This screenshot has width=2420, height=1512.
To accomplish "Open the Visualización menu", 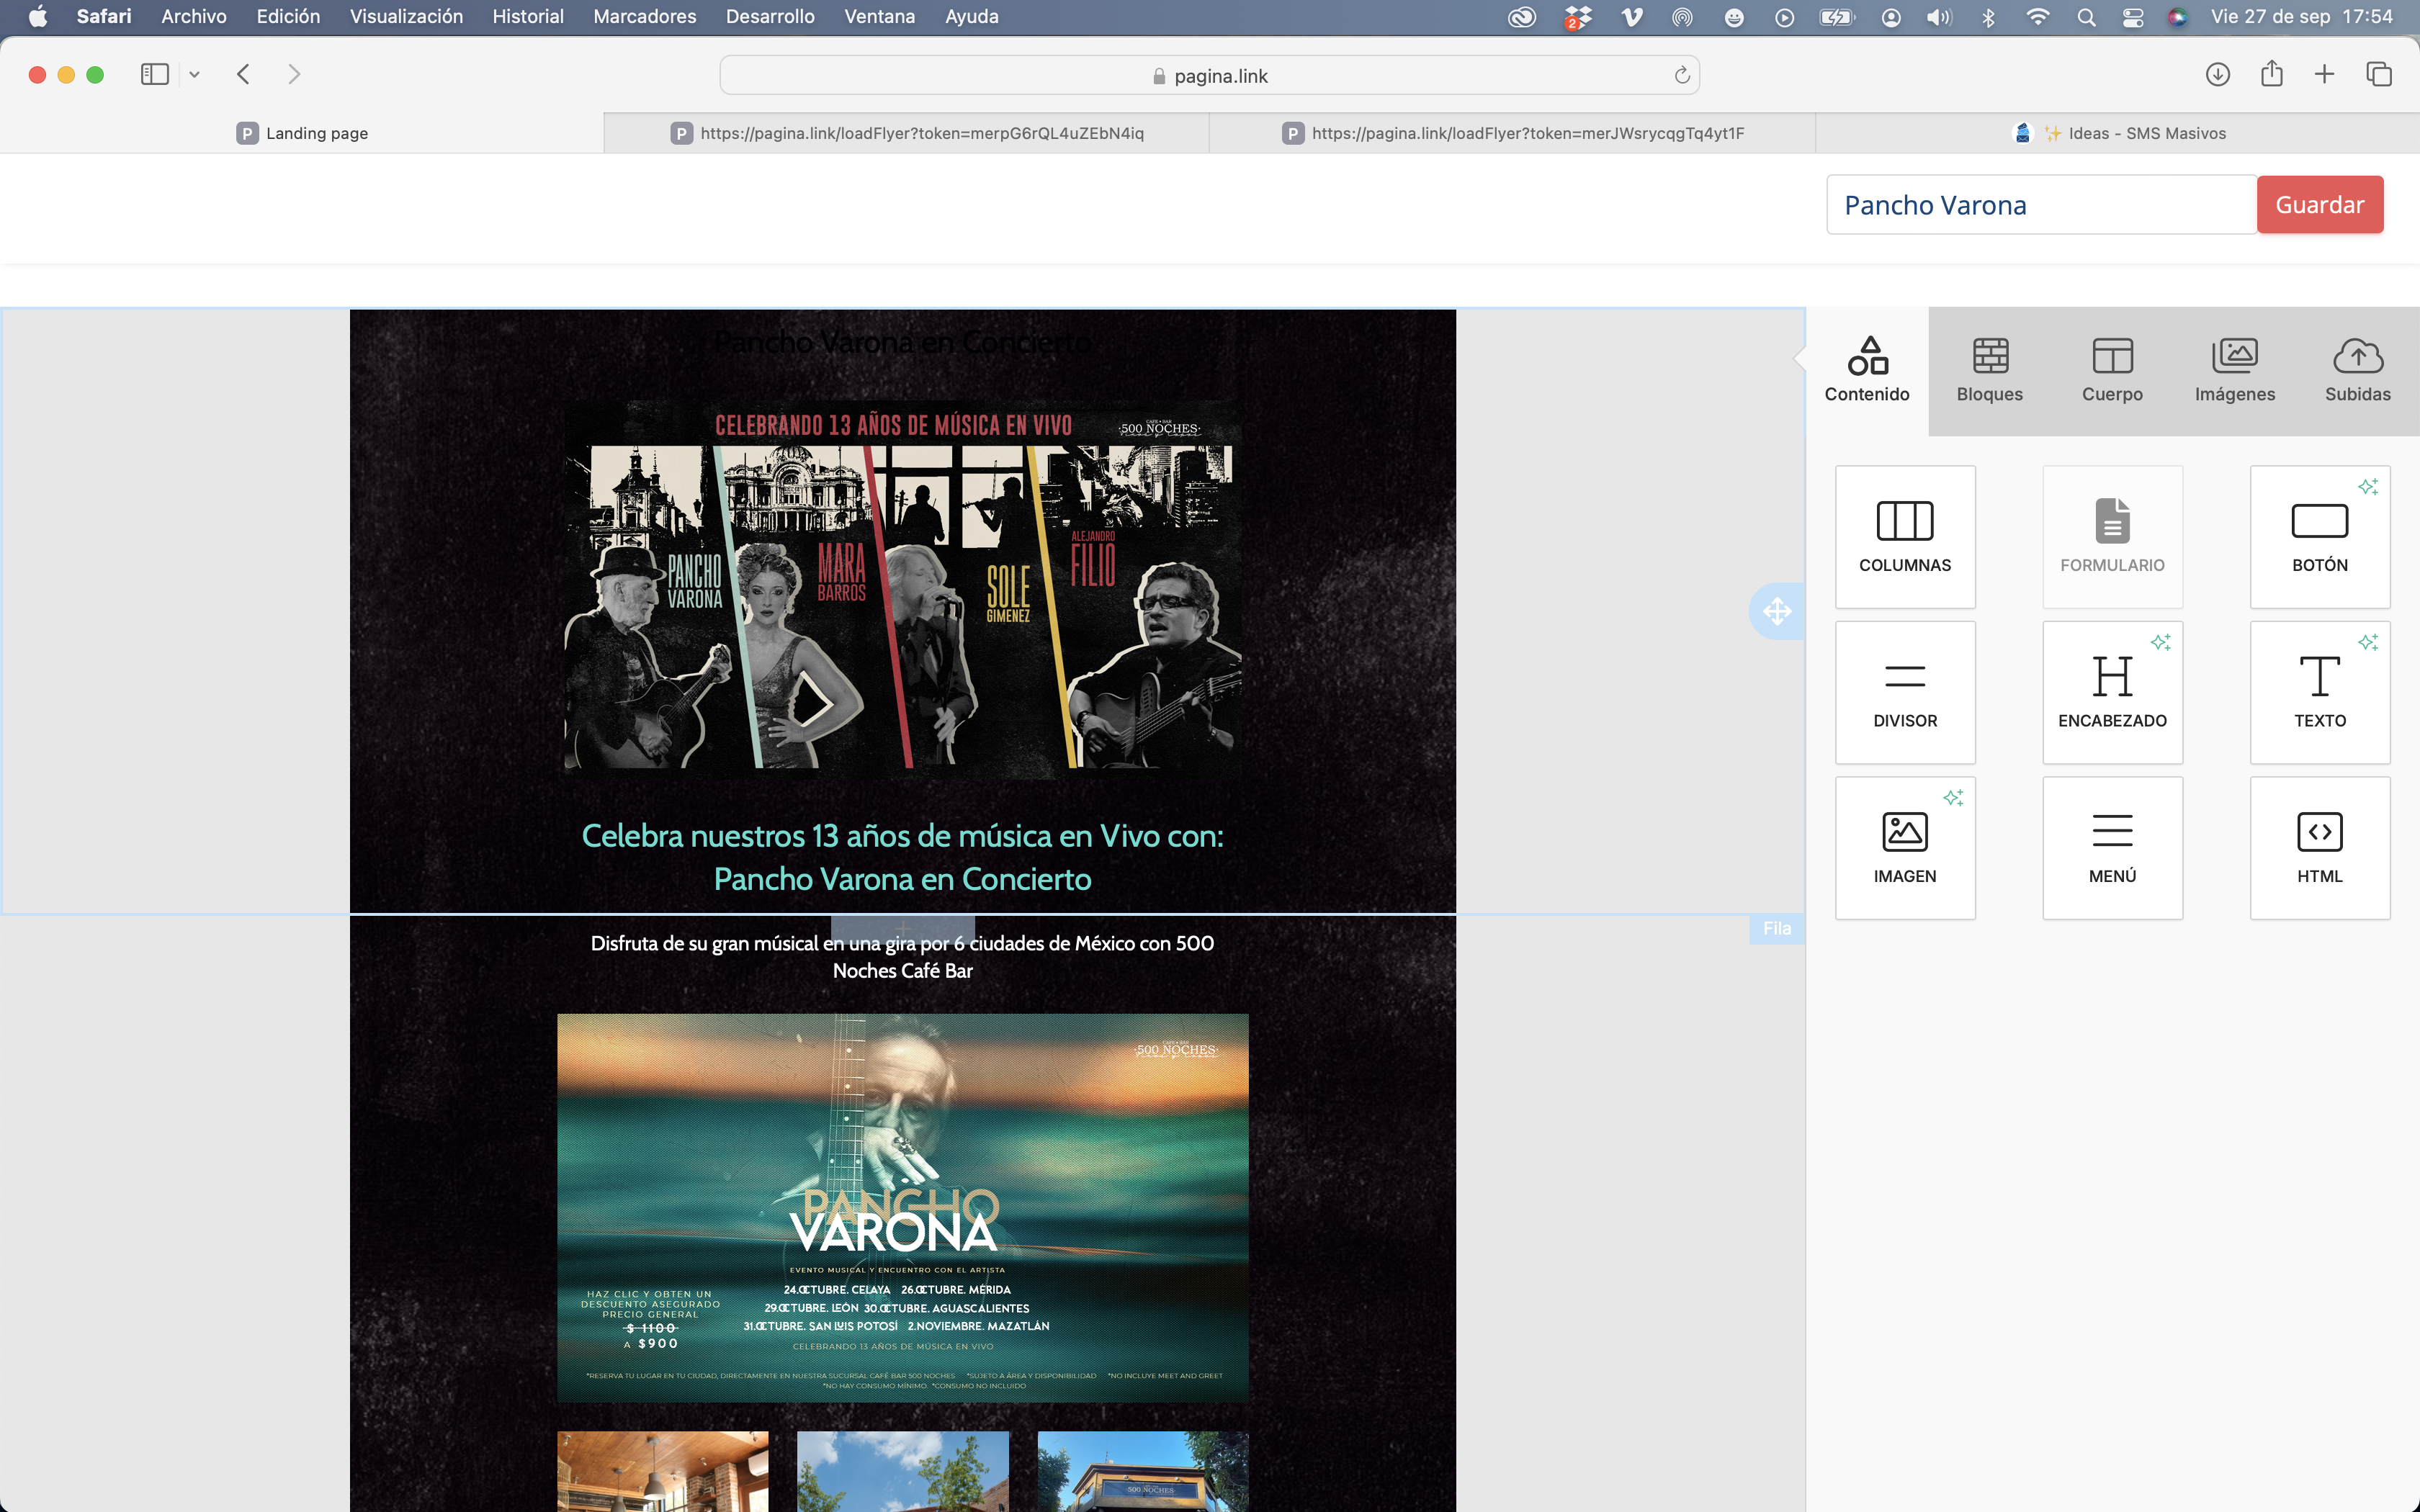I will 406,17.
